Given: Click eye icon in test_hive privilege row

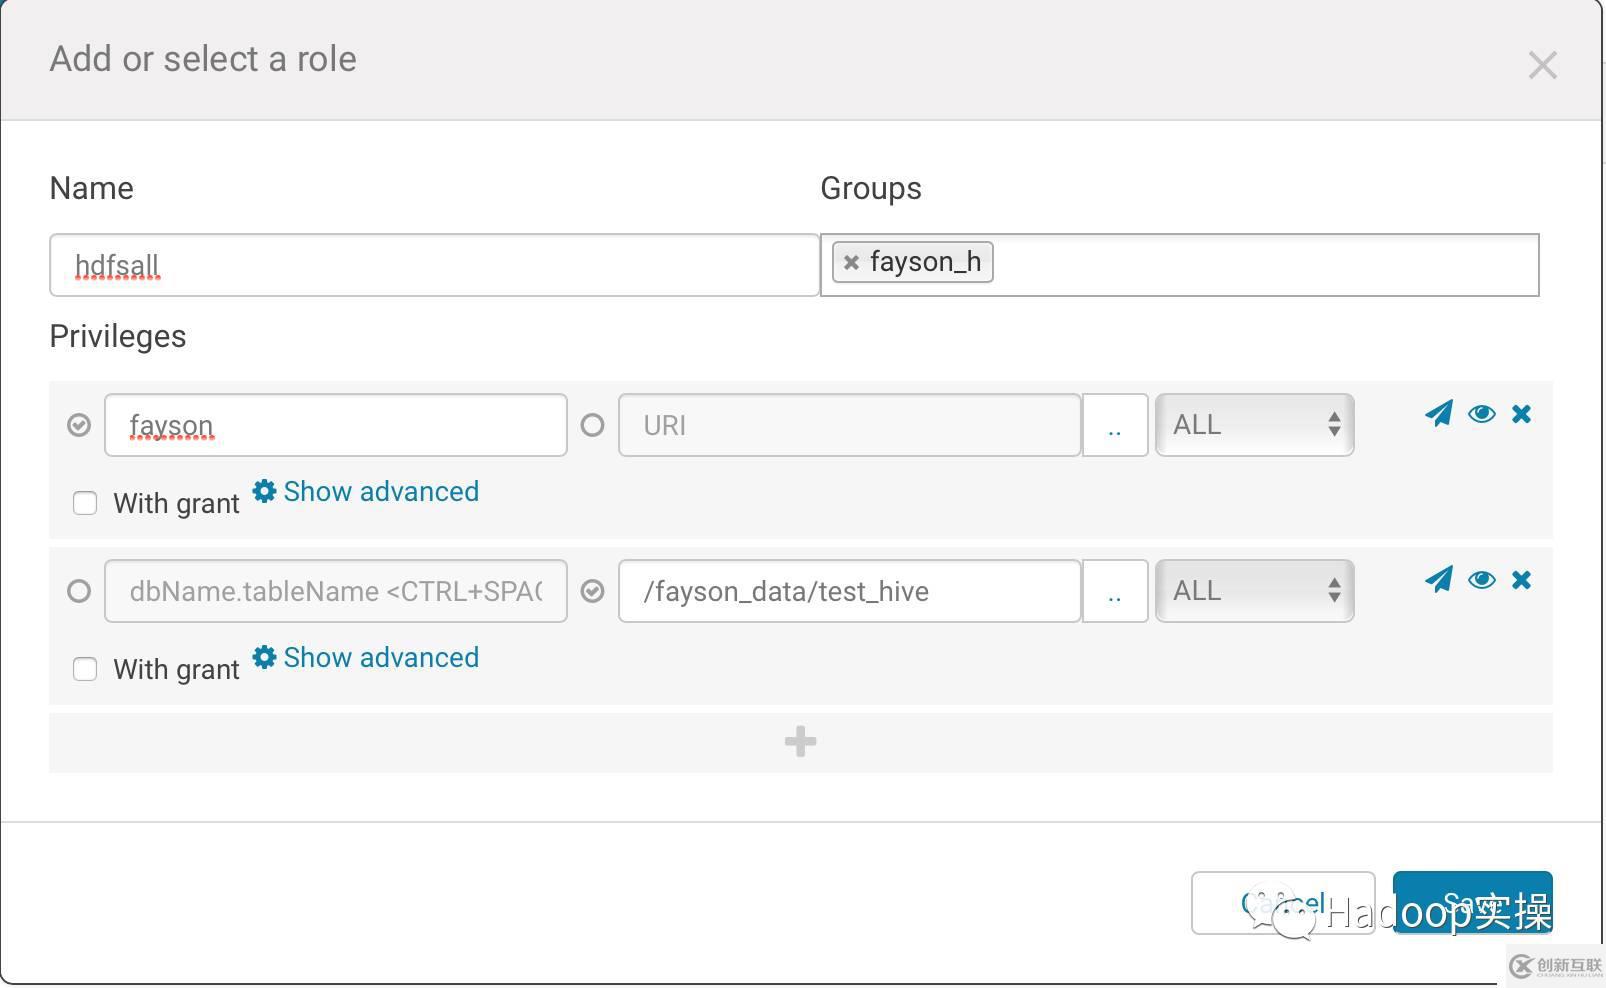Looking at the screenshot, I should (1481, 580).
